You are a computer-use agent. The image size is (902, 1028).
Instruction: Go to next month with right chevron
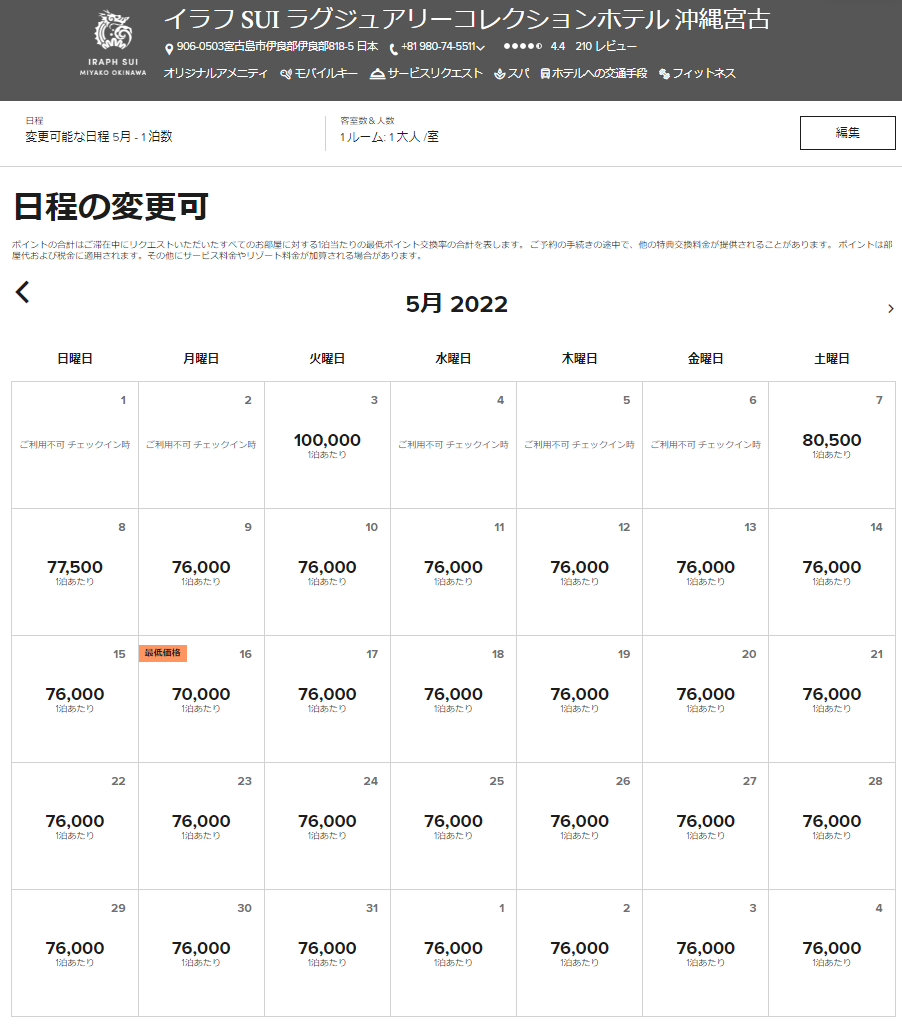coord(890,309)
